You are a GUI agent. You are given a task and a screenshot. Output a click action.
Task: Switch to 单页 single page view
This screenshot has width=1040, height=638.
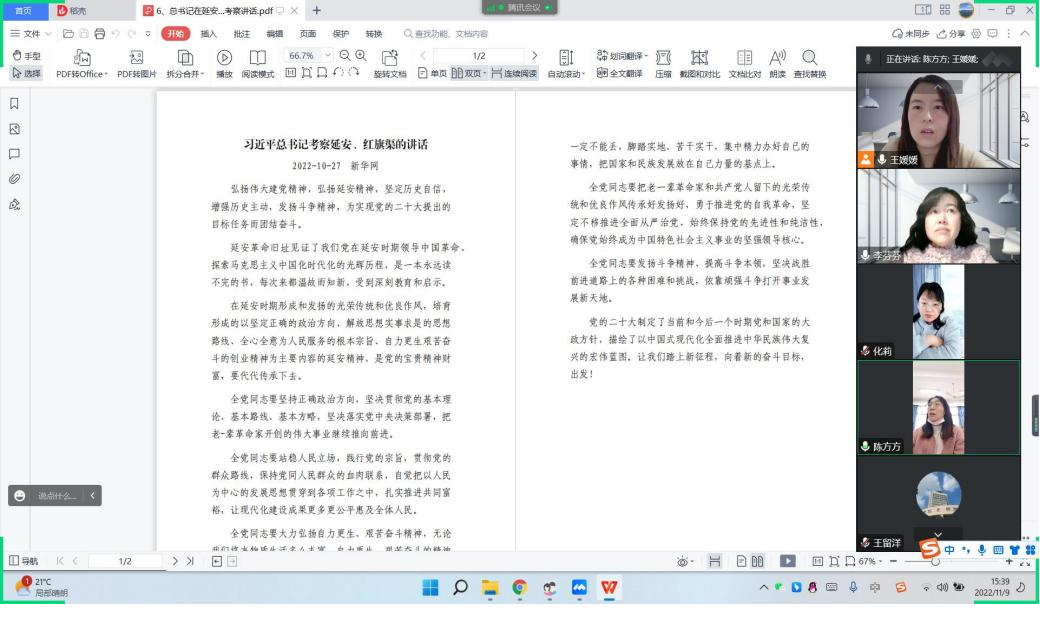(432, 73)
